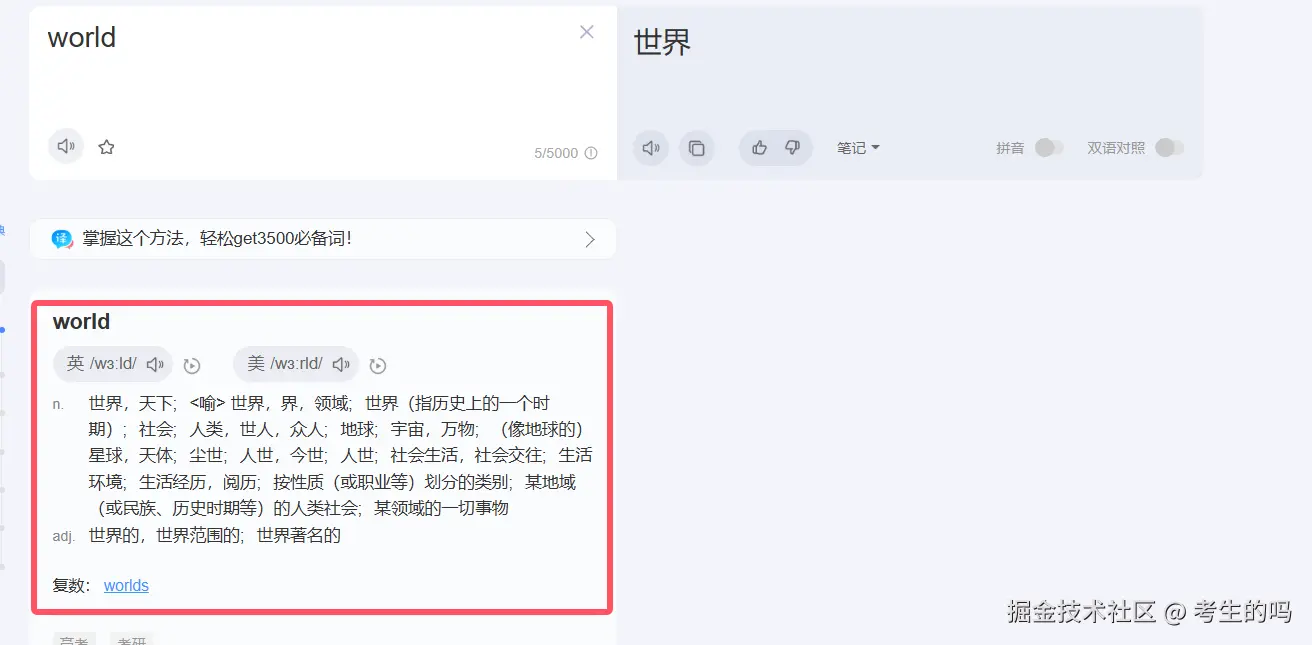
Task: Play American pronunciation speaker icon
Action: 341,365
